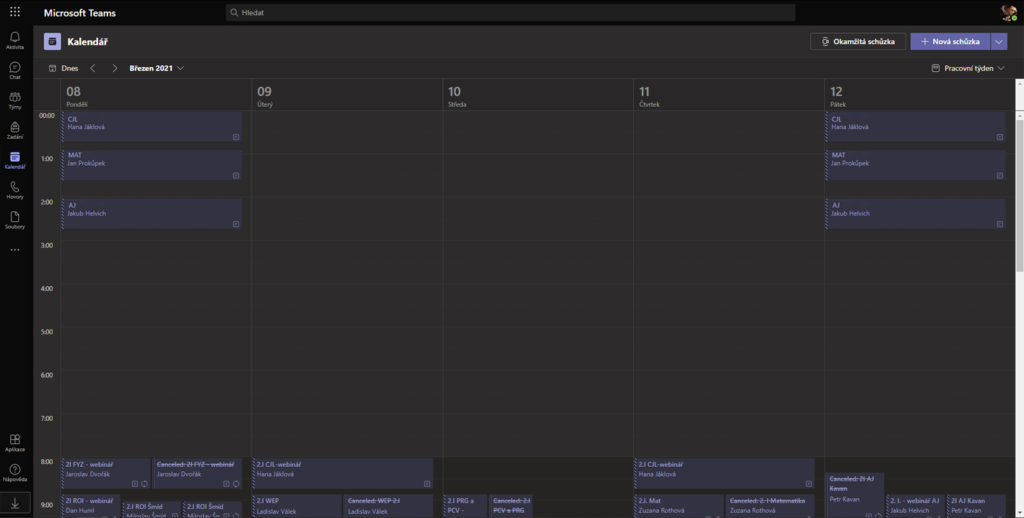Click the Hledat search field
Image resolution: width=1024 pixels, height=518 pixels.
pyautogui.click(x=510, y=12)
